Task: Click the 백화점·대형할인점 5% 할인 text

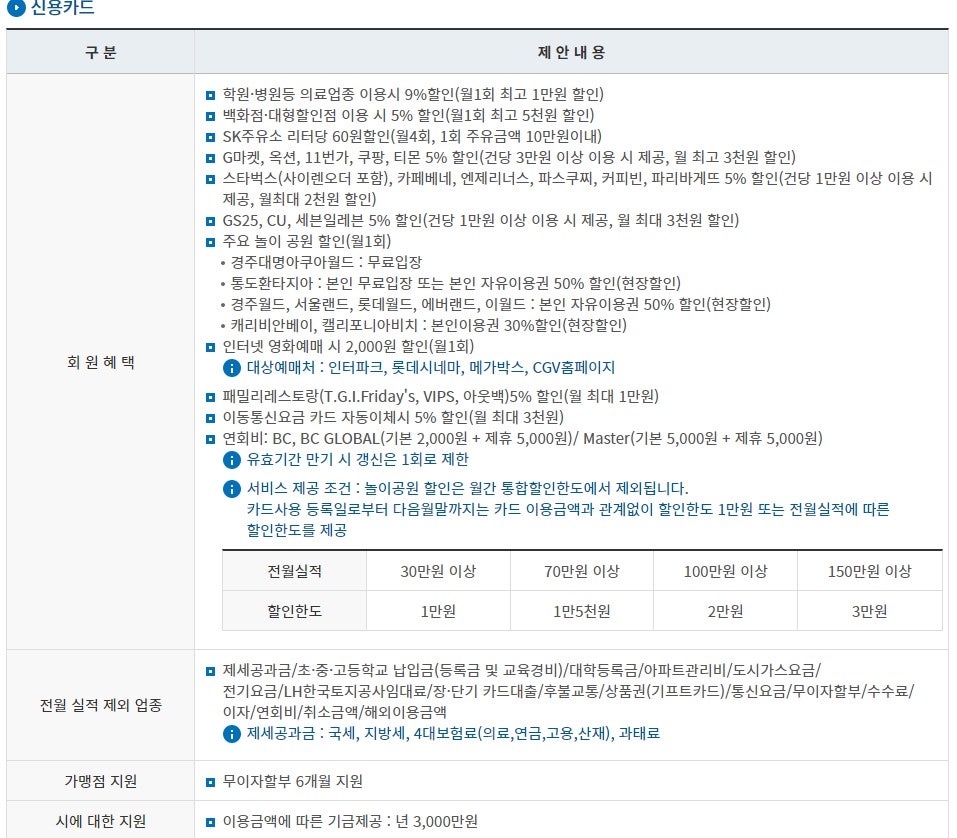Action: [x=408, y=115]
